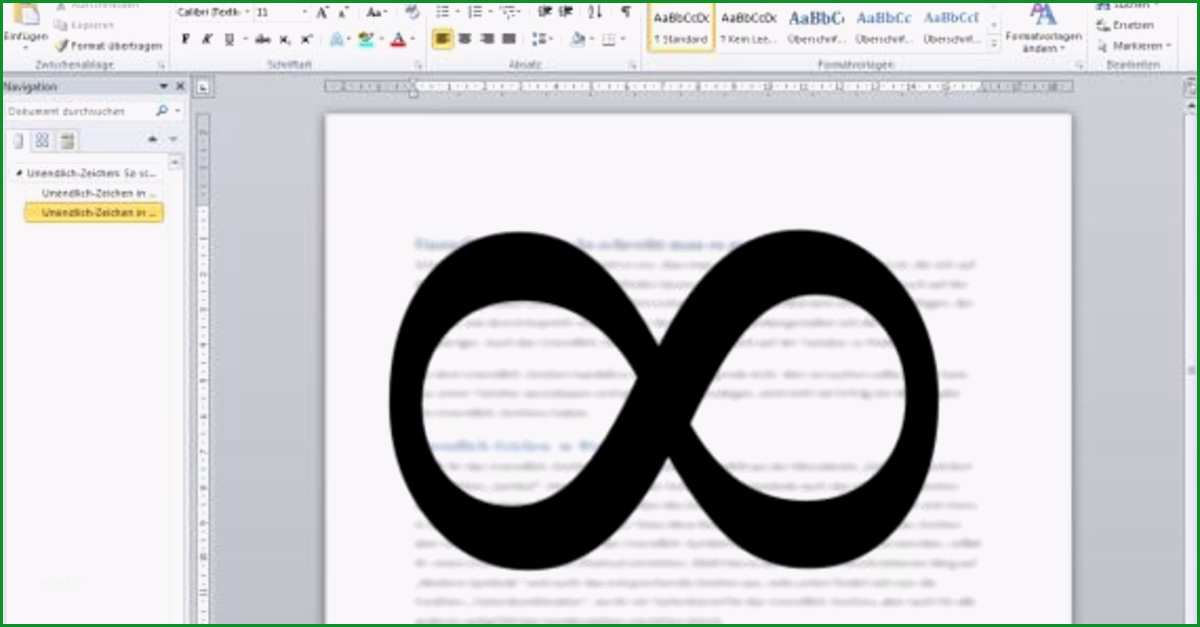Open the Navigation pane options arrow

click(164, 87)
